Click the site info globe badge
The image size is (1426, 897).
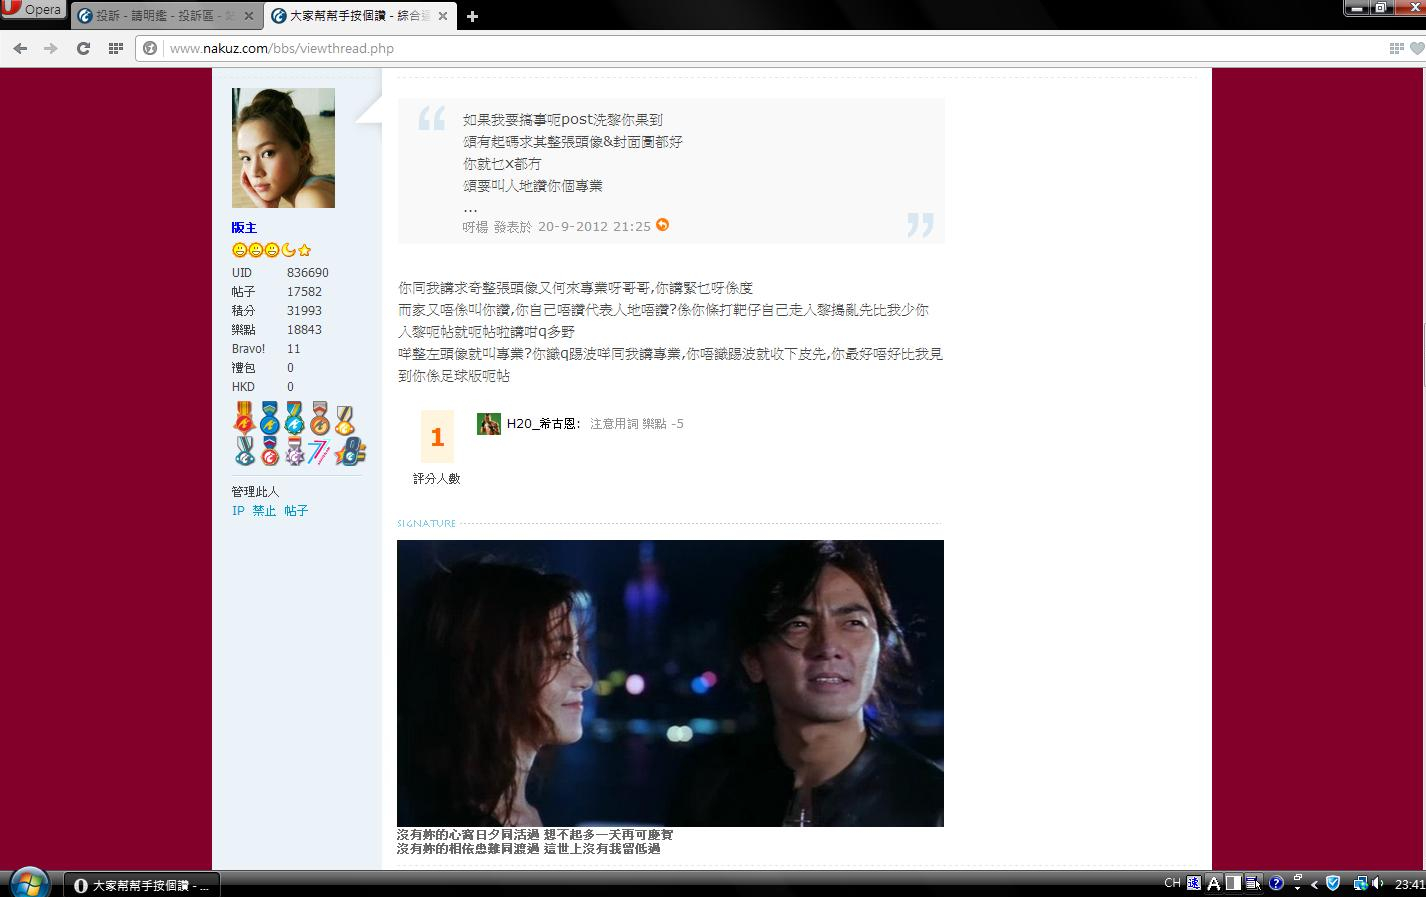150,48
